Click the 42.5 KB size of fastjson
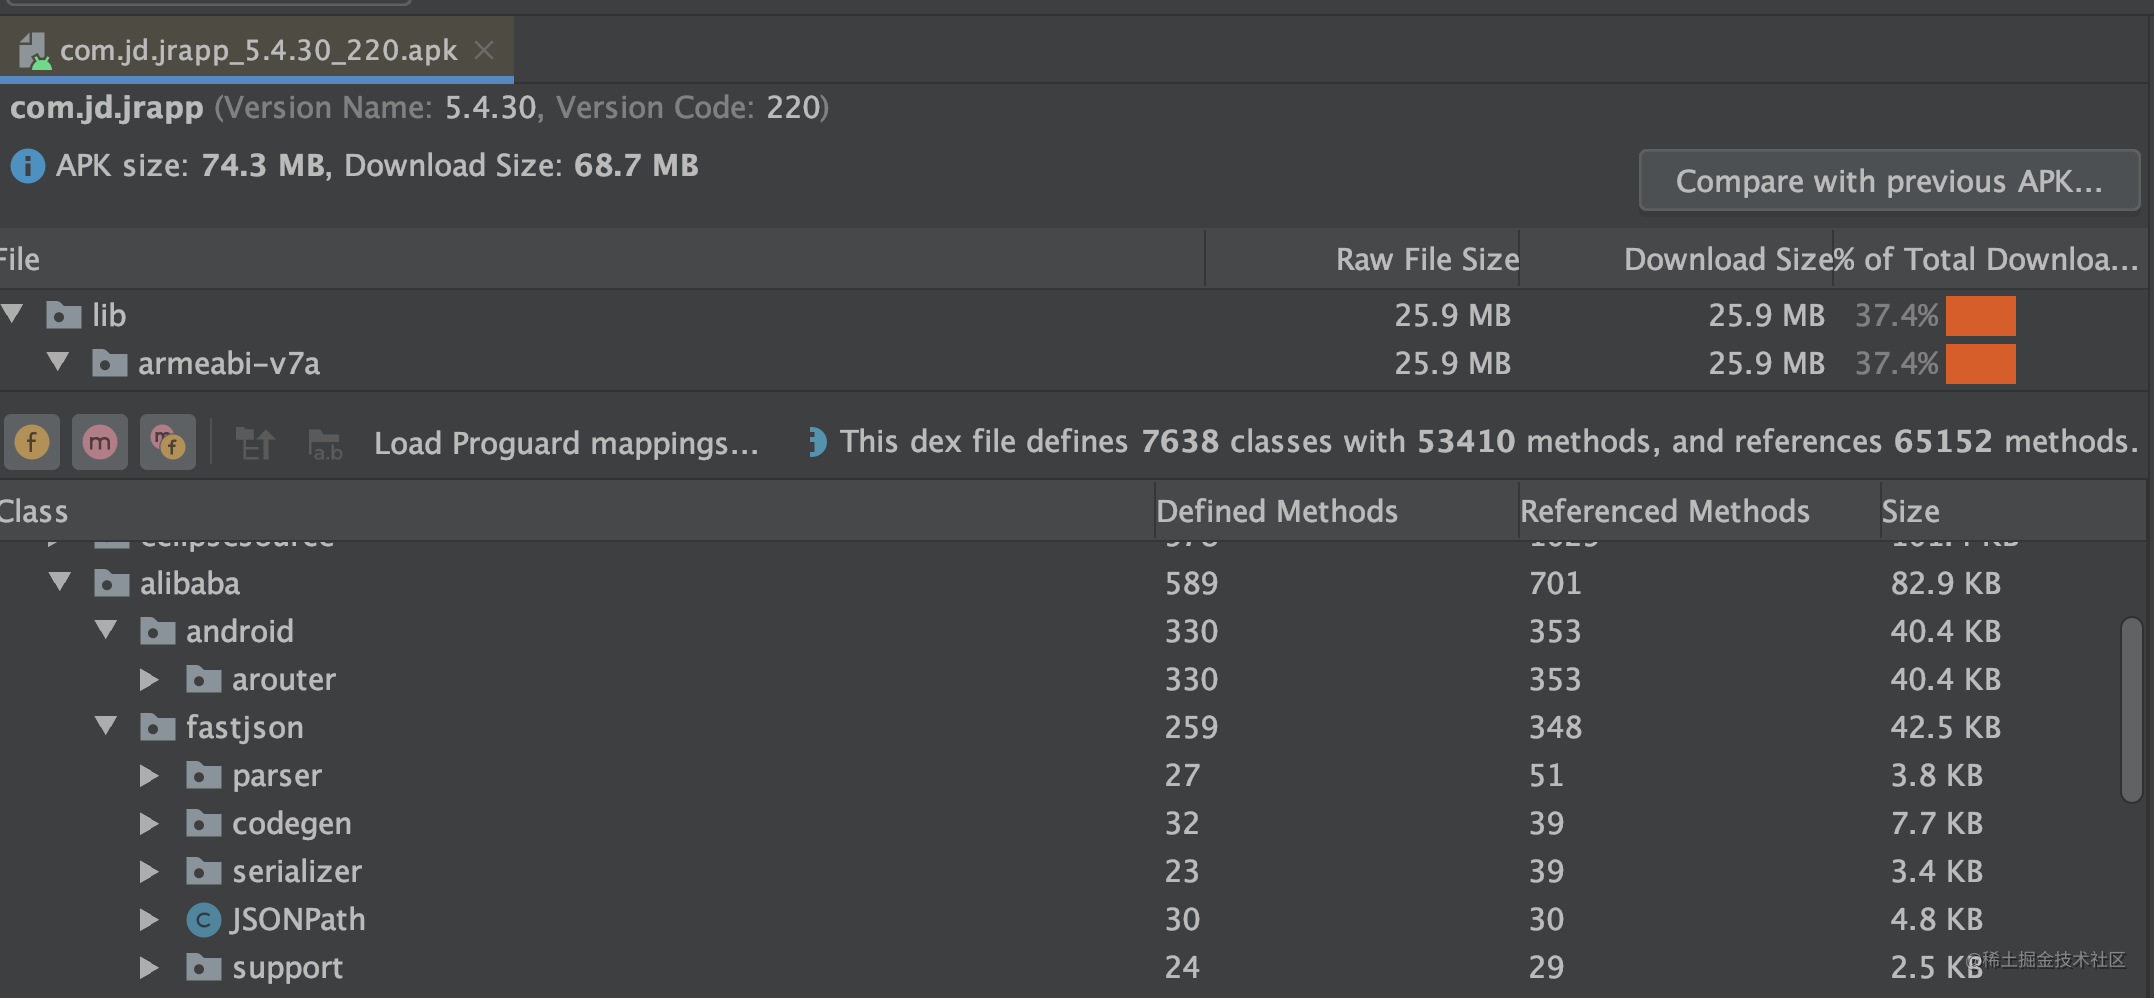Viewport: 2154px width, 998px height. [1946, 727]
